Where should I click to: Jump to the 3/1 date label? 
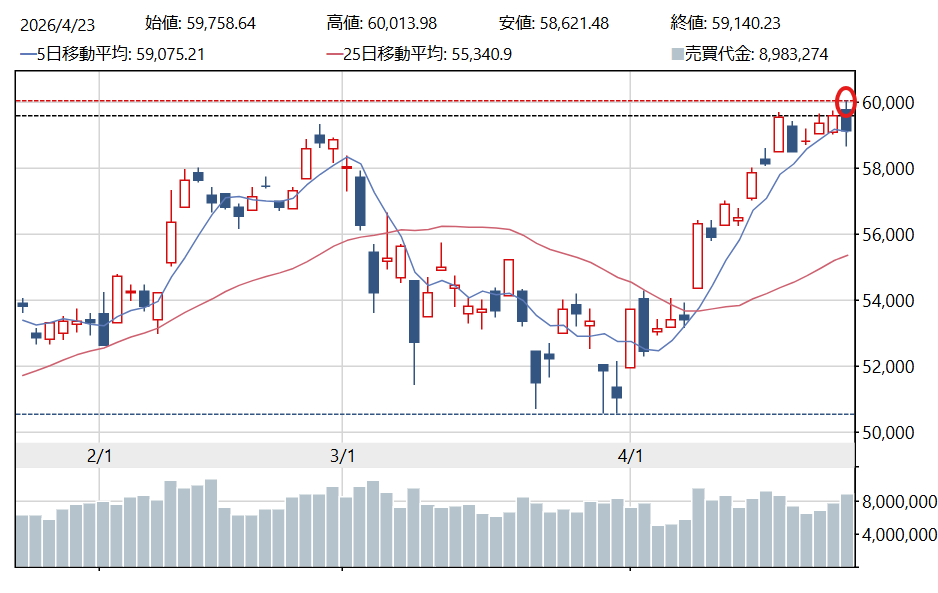click(343, 456)
